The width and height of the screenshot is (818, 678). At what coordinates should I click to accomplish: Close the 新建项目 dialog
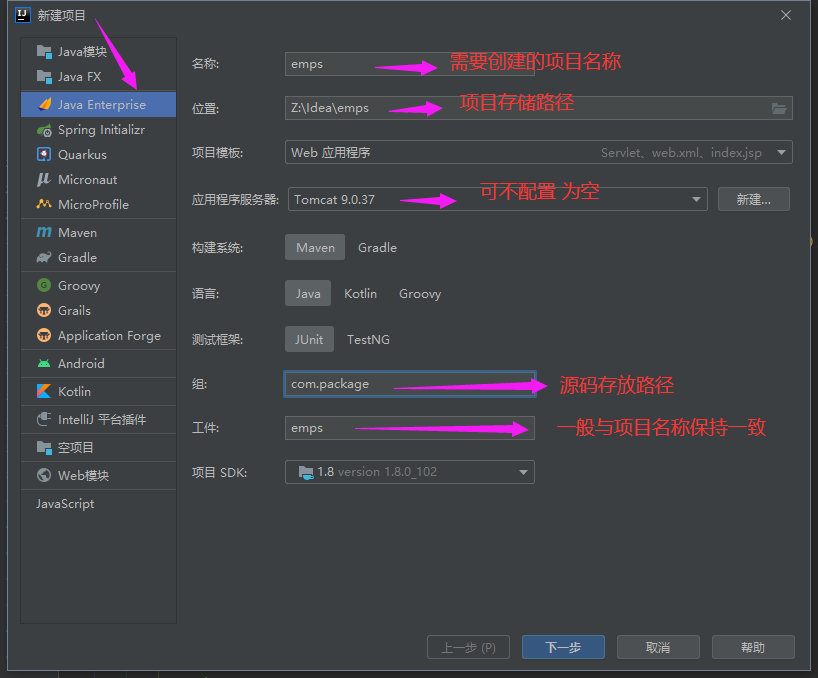tap(786, 15)
